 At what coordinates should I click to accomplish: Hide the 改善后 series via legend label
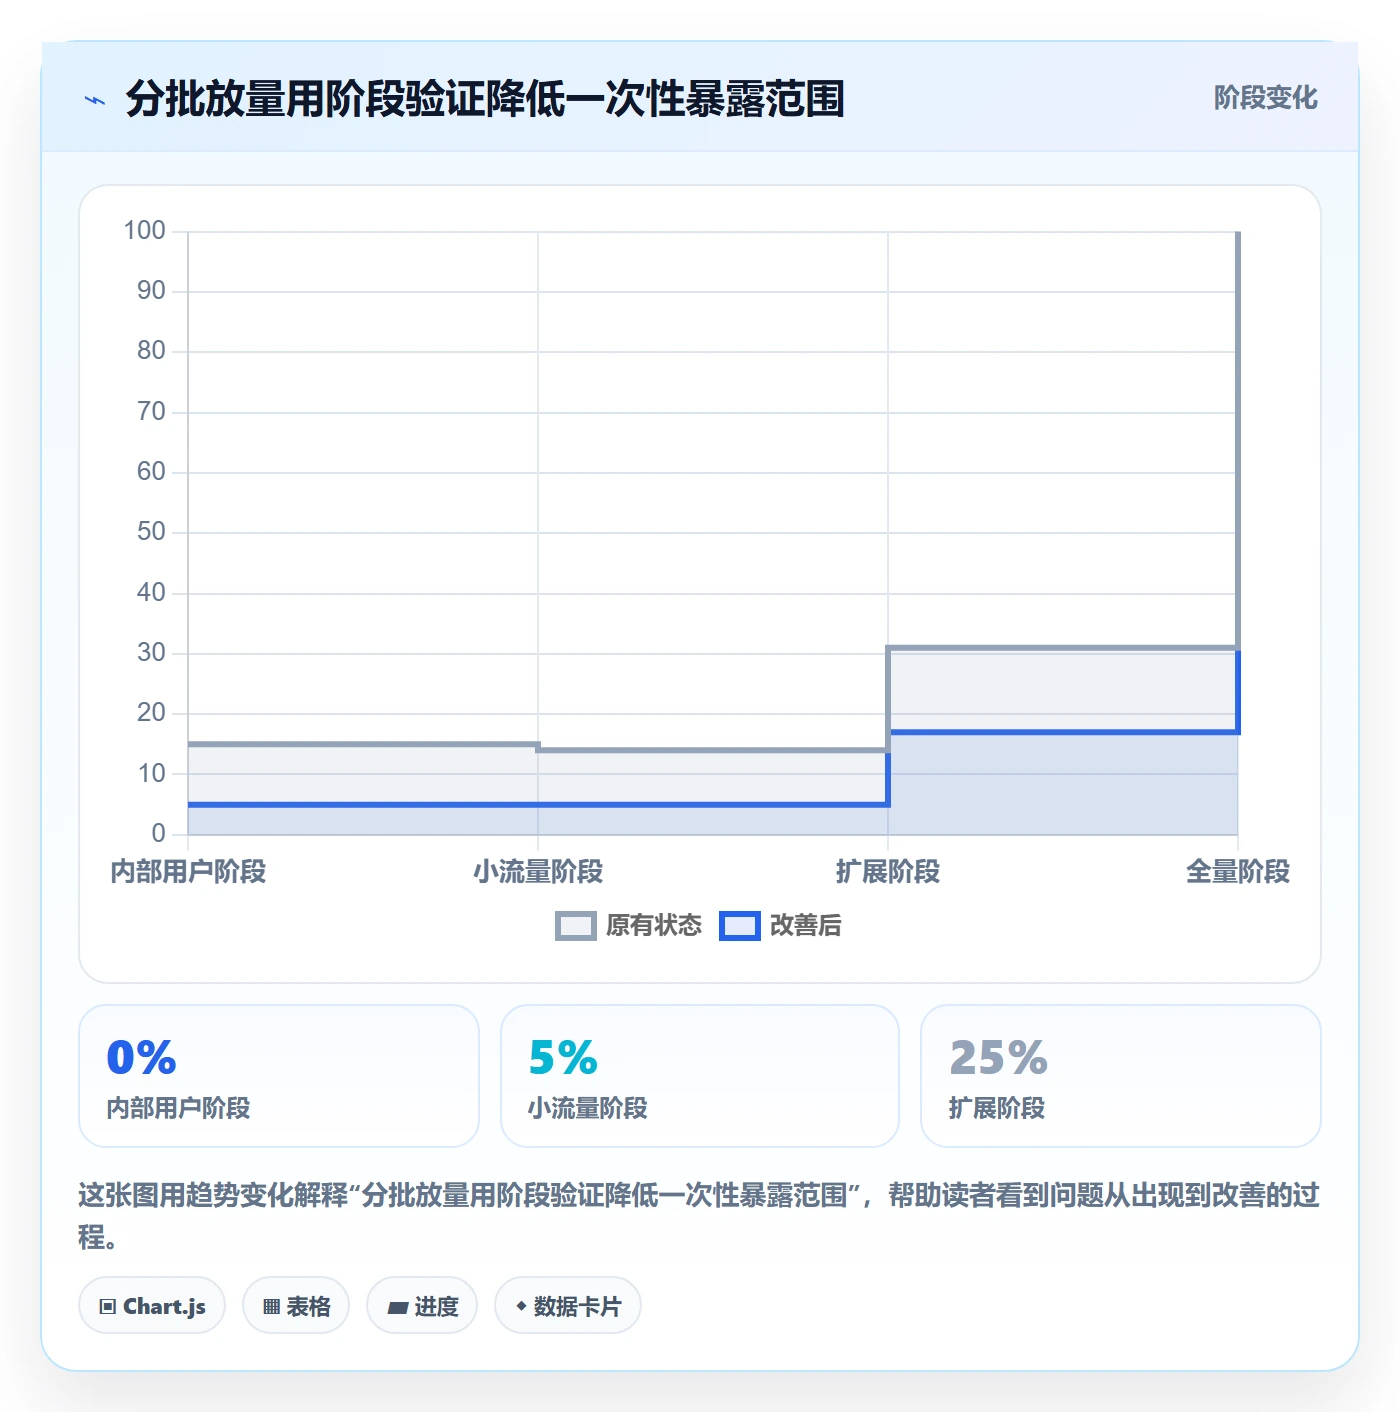coord(805,926)
